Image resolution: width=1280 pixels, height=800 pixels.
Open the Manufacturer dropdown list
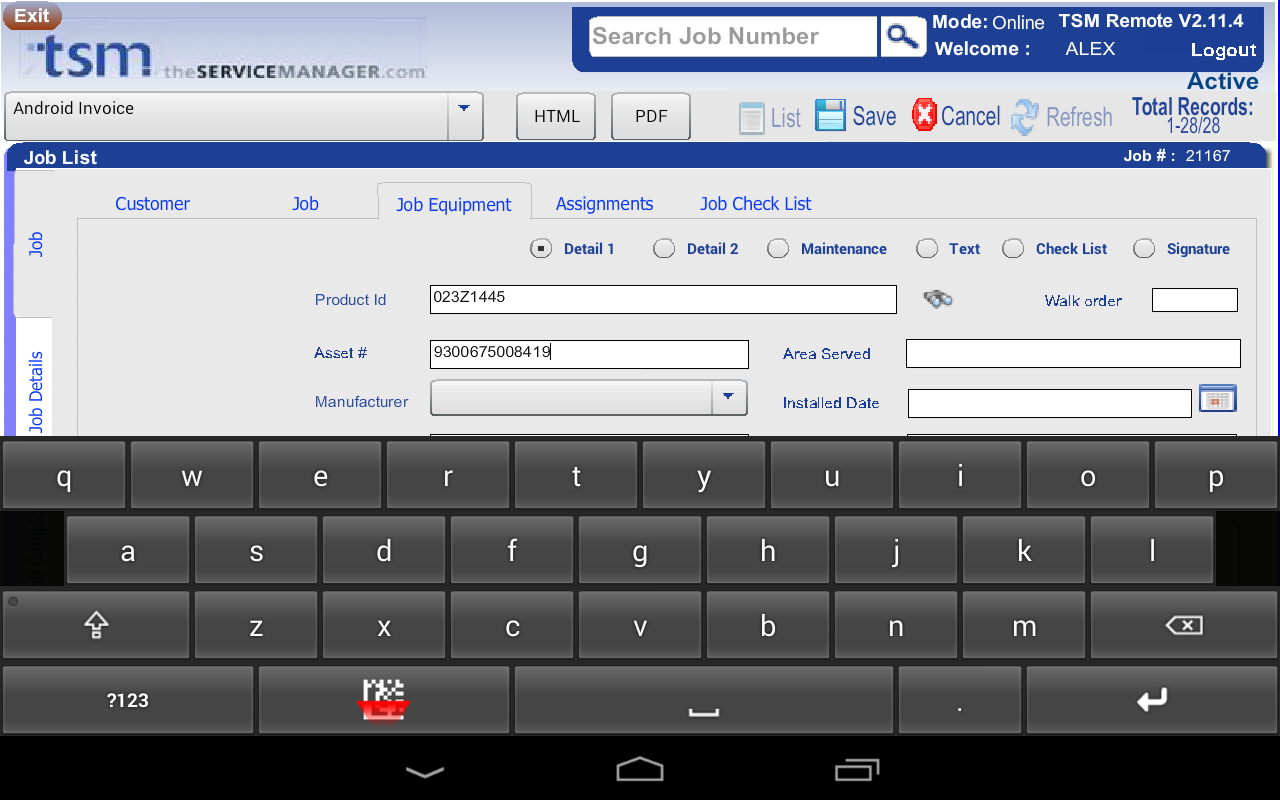click(x=728, y=397)
